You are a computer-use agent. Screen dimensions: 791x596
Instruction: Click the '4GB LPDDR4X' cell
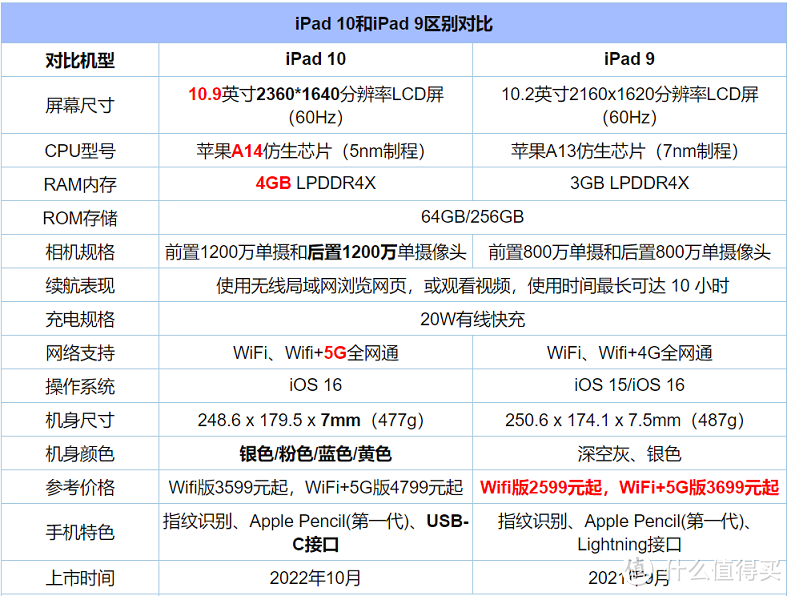tap(315, 184)
